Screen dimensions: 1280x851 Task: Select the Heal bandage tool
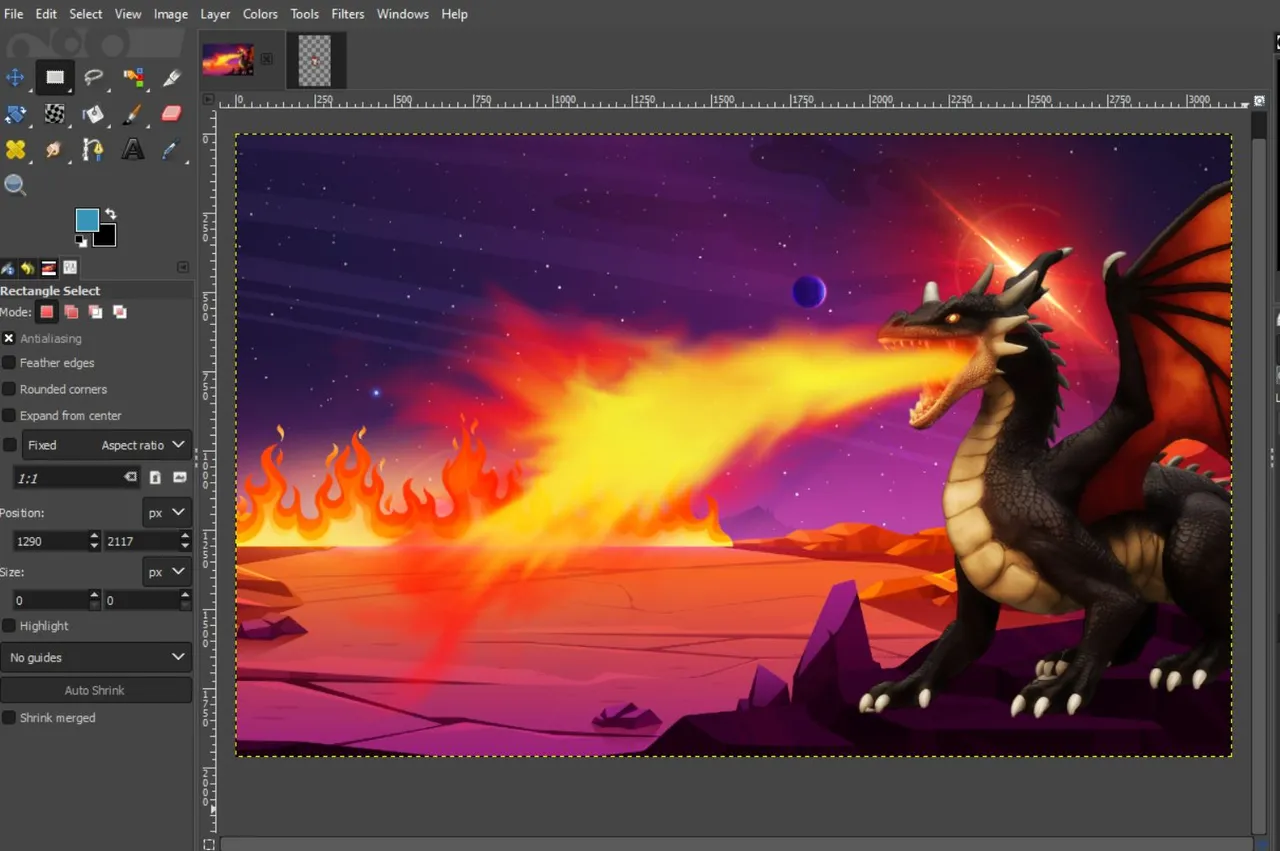pos(15,150)
